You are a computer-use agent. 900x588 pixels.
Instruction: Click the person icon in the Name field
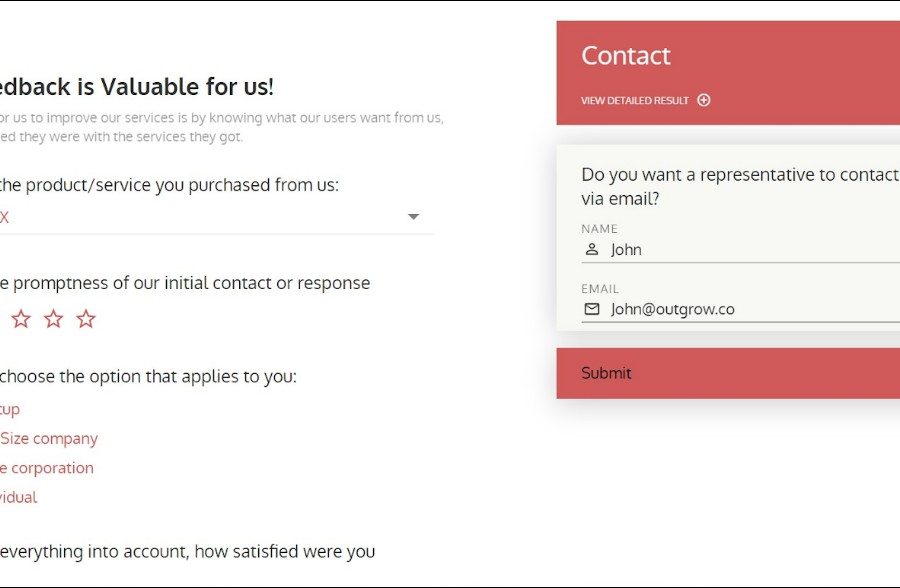(x=591, y=250)
